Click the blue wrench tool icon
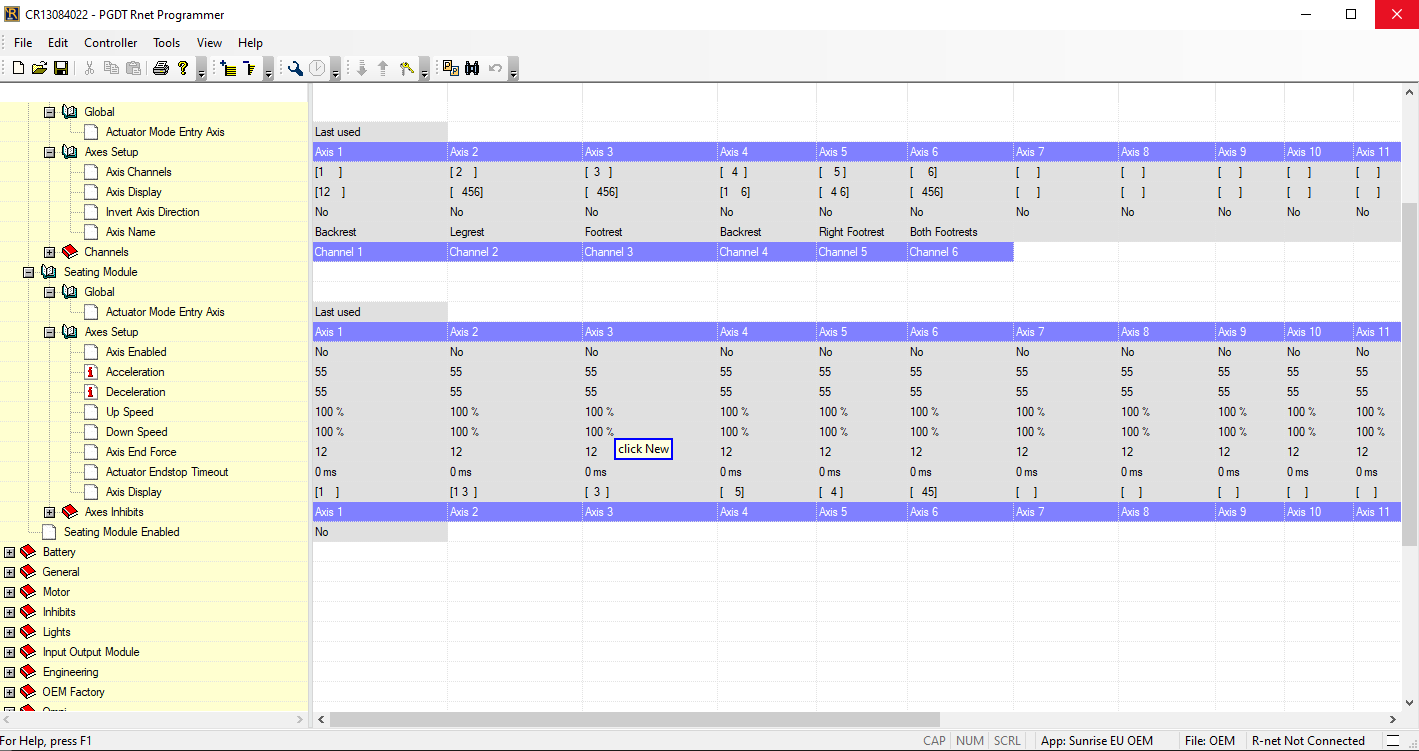The width and height of the screenshot is (1419, 751). pyautogui.click(x=295, y=68)
